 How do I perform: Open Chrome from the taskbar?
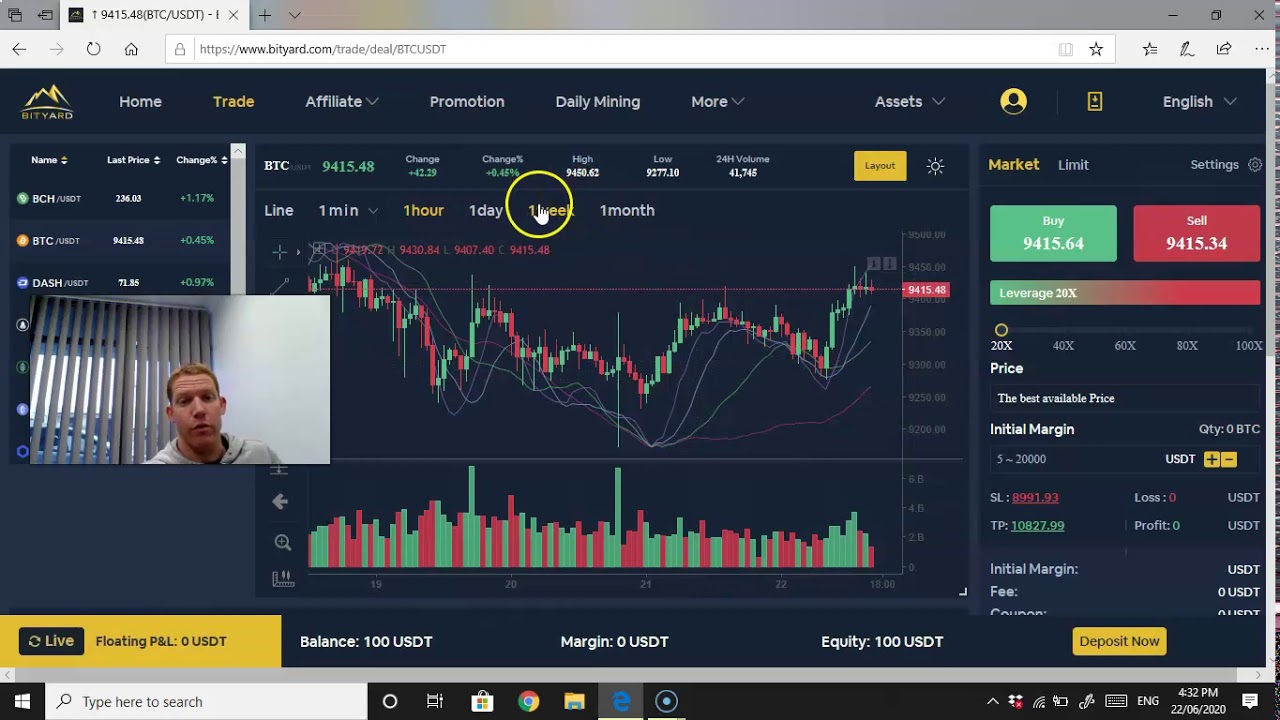click(528, 701)
